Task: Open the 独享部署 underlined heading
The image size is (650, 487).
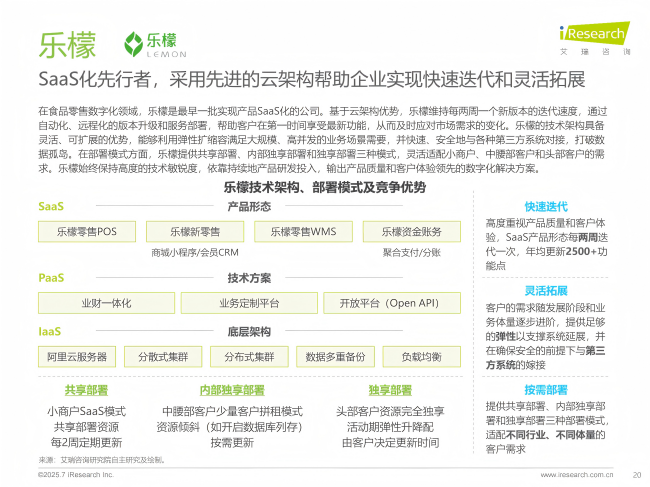Action: 390,390
